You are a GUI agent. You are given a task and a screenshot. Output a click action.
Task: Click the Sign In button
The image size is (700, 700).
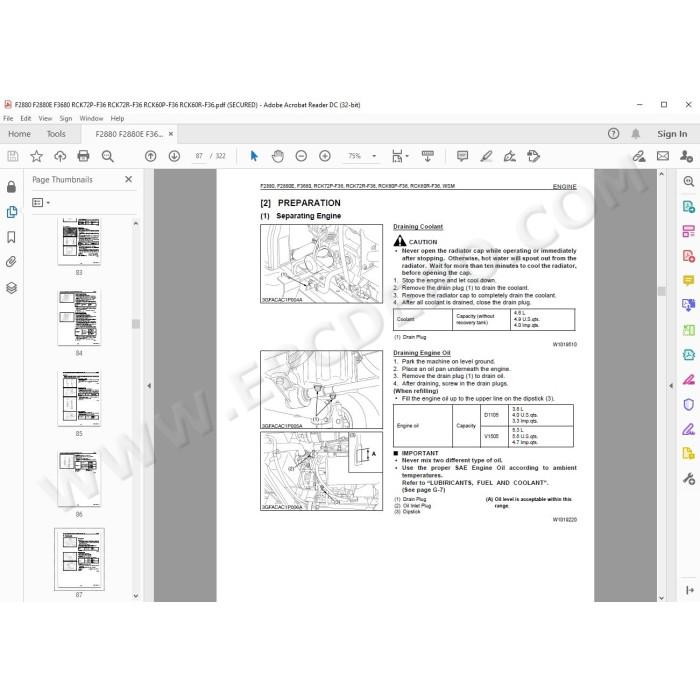point(672,134)
